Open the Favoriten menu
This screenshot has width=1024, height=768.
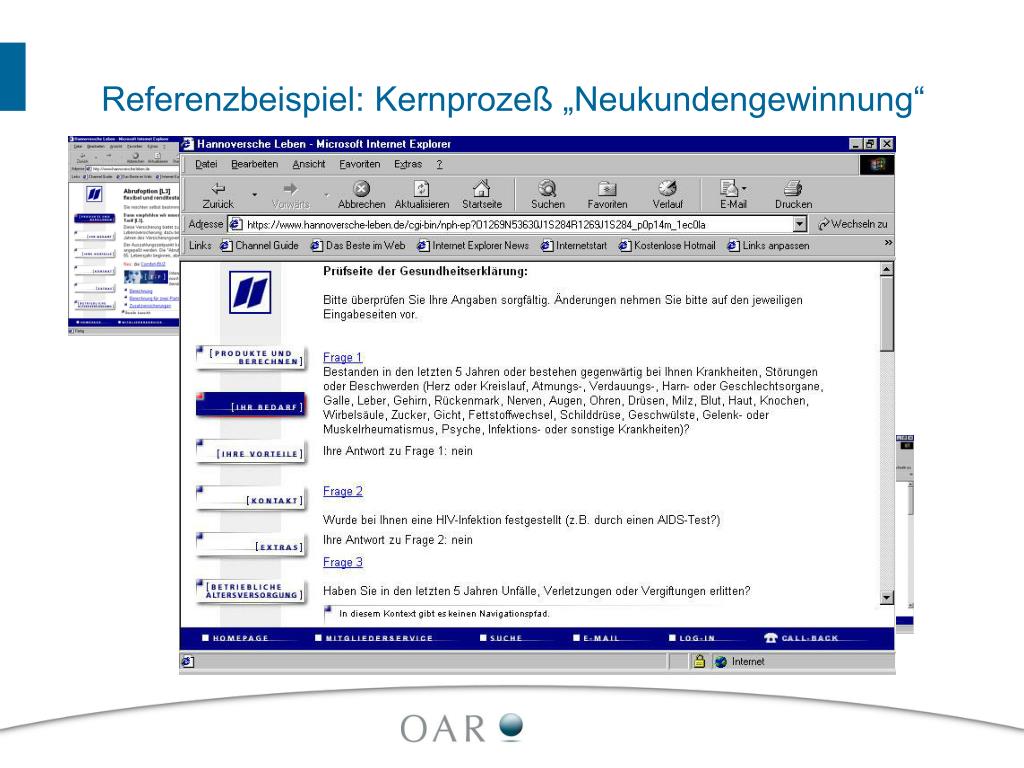coord(359,165)
